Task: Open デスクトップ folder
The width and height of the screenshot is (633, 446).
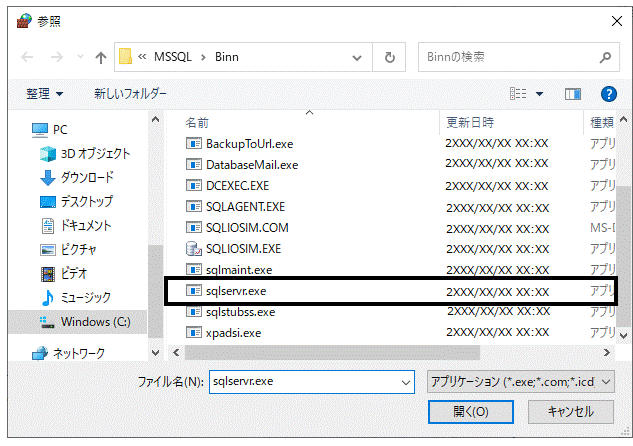Action: 77,201
